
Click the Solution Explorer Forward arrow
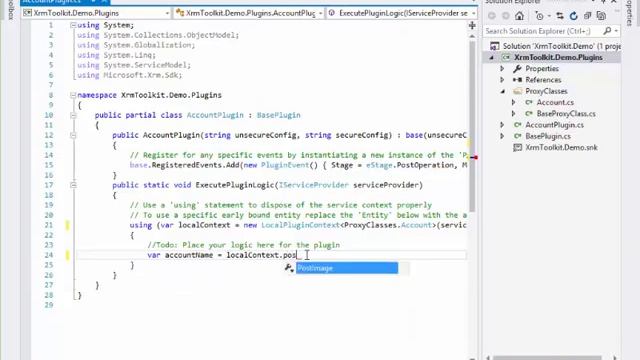(x=506, y=16)
